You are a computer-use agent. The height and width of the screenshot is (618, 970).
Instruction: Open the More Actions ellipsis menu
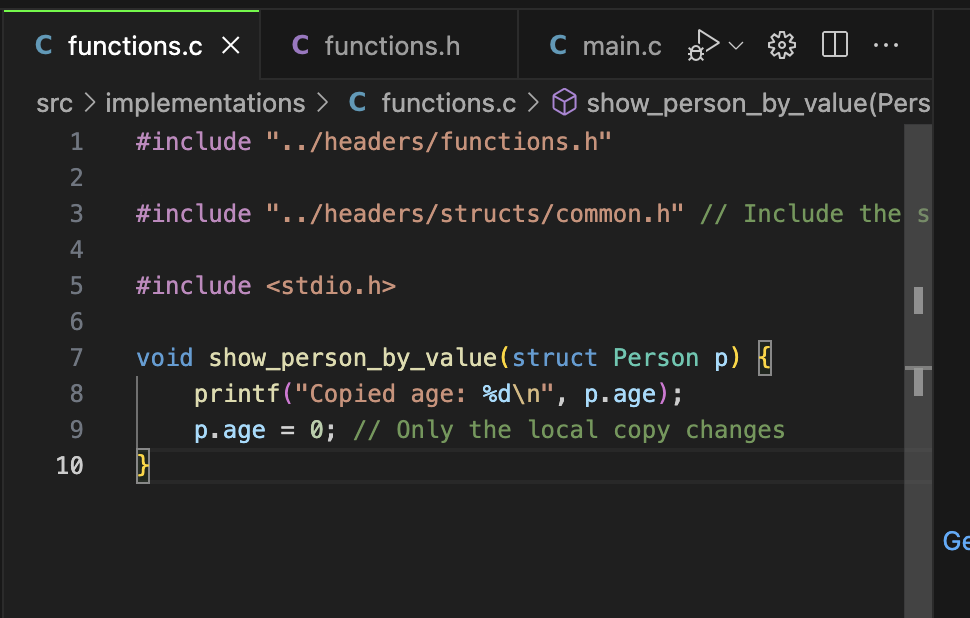(886, 45)
